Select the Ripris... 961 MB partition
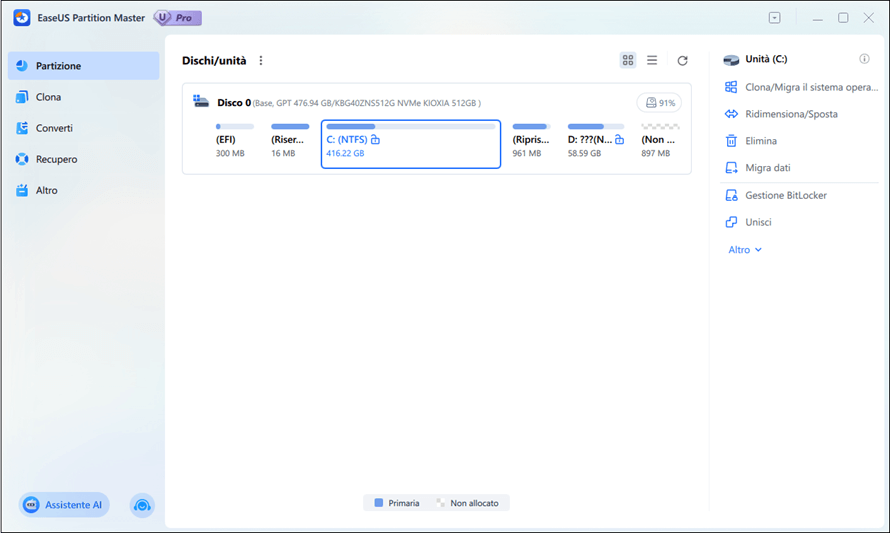The width and height of the screenshot is (890, 533). coord(531,141)
